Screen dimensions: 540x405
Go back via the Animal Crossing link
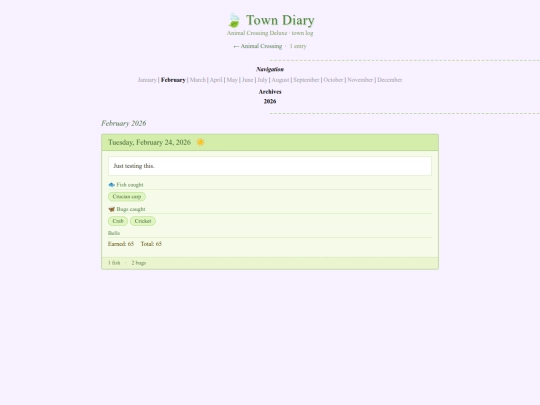[258, 46]
